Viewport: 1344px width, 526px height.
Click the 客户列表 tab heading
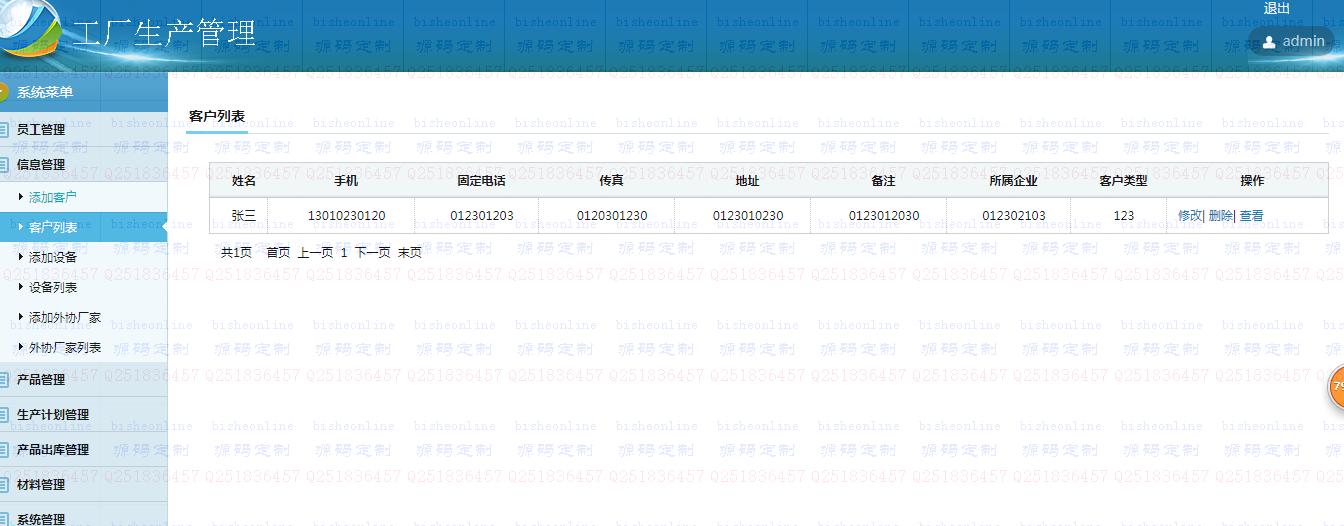click(x=217, y=116)
